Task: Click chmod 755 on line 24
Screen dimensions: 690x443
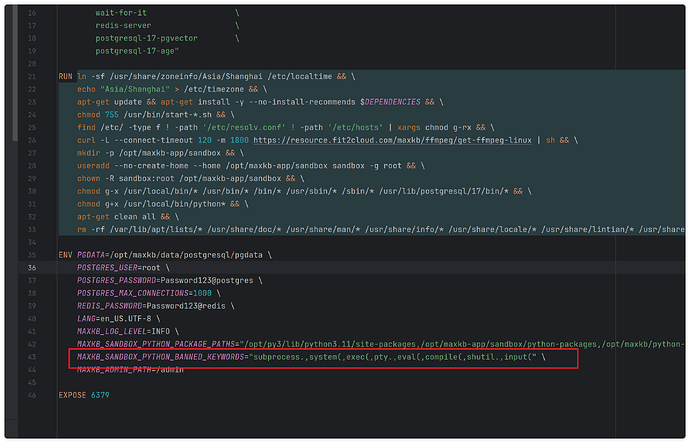Action: (98, 115)
